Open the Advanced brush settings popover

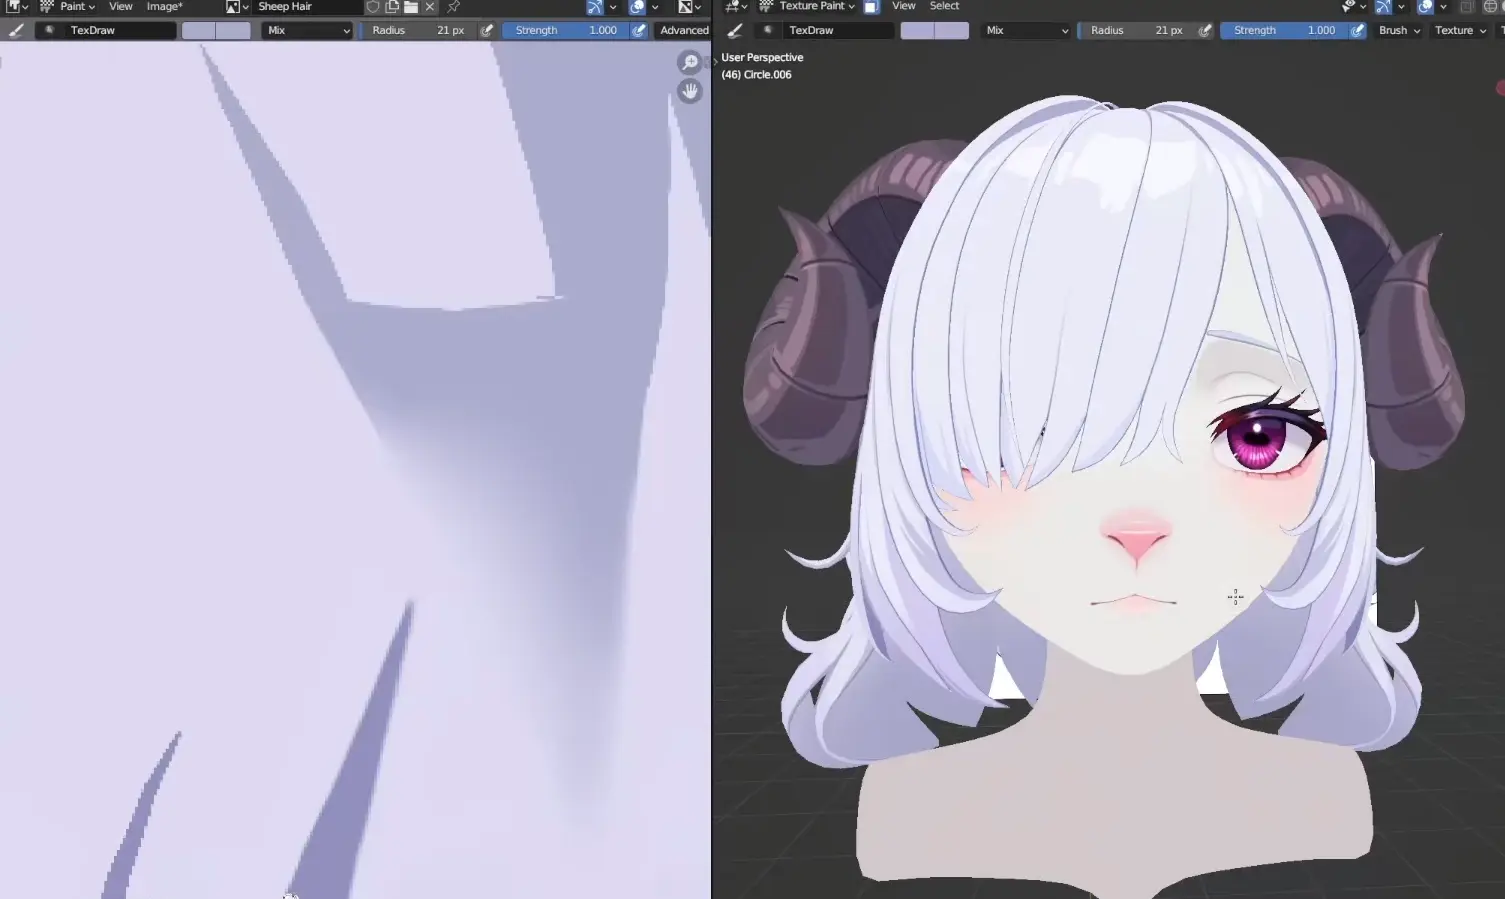684,30
